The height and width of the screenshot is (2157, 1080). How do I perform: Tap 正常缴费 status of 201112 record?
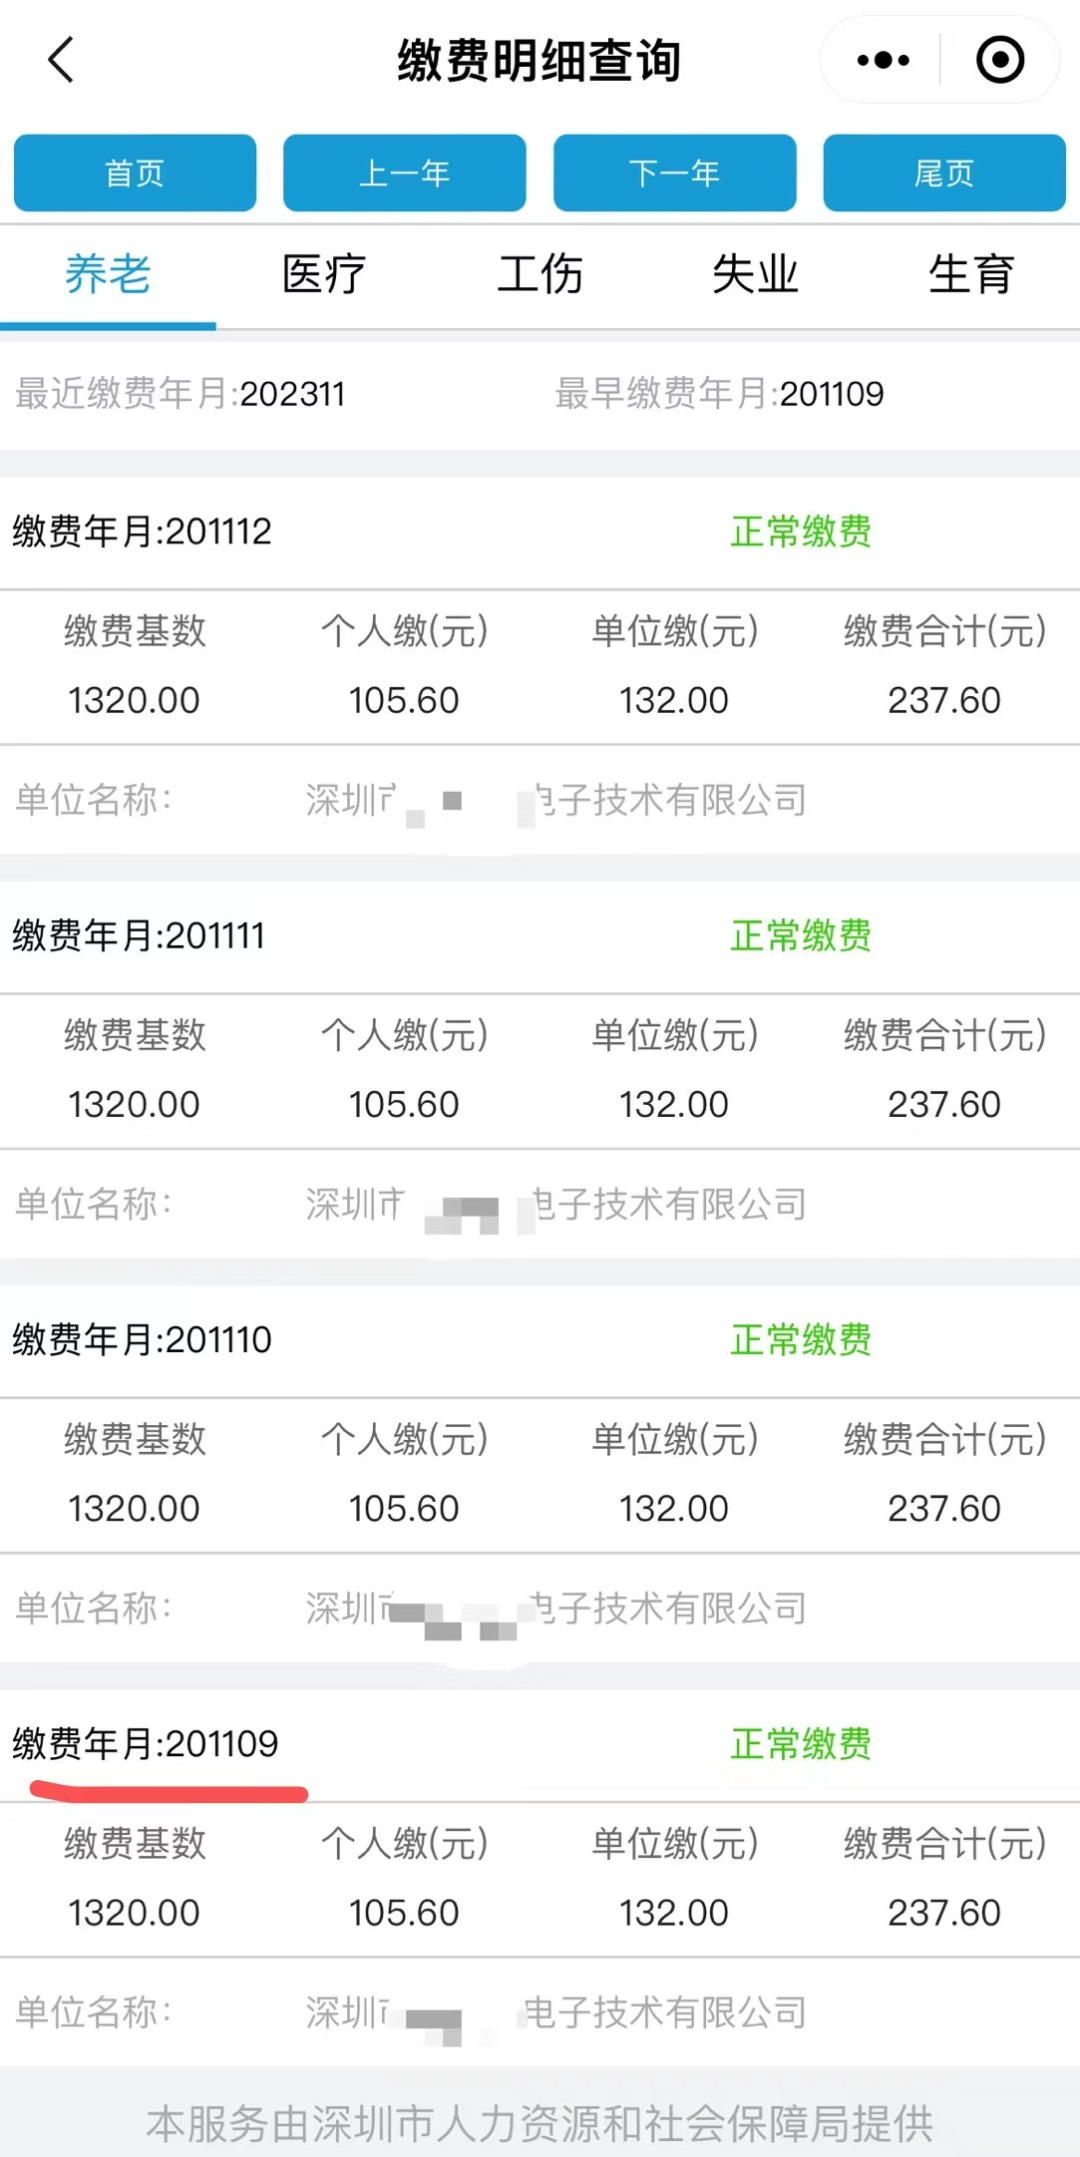[801, 531]
